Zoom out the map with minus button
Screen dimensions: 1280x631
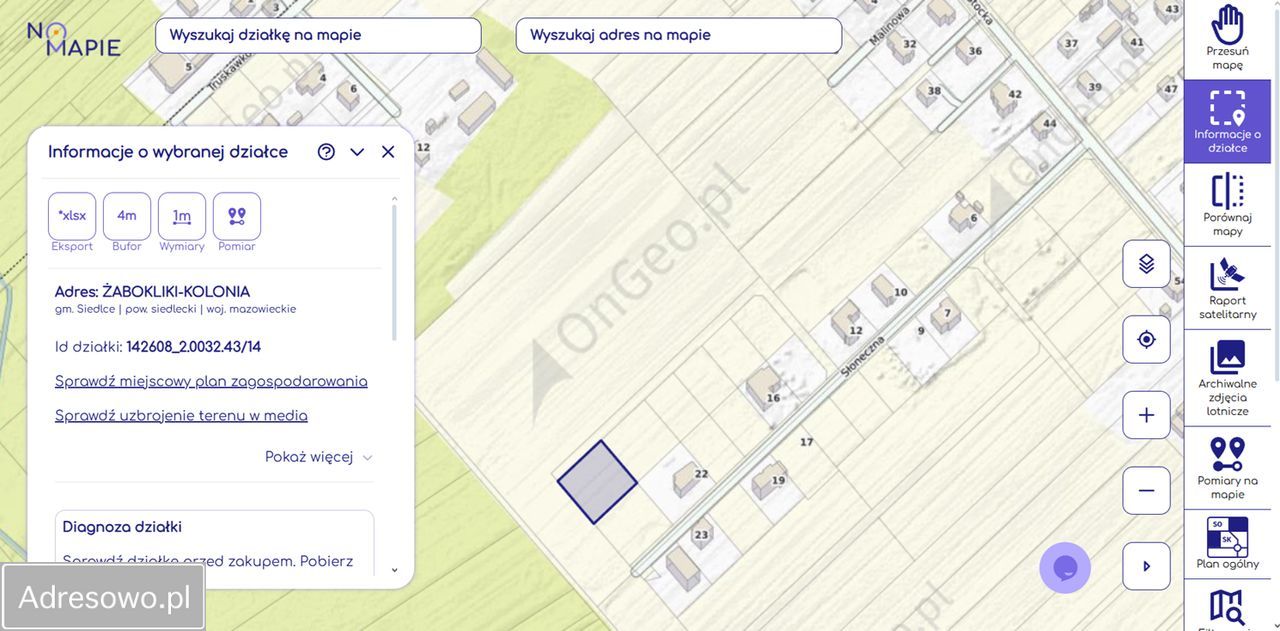pos(1146,491)
